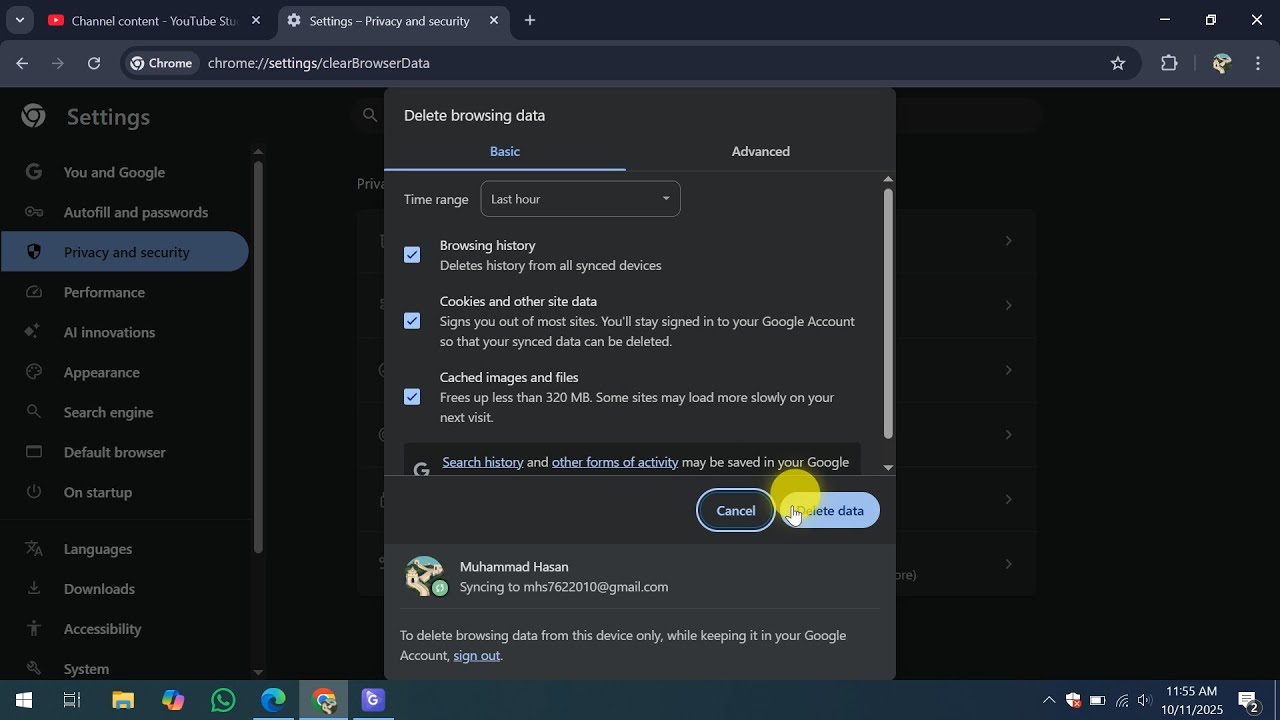Bookmark this page with the star icon

1118,63
